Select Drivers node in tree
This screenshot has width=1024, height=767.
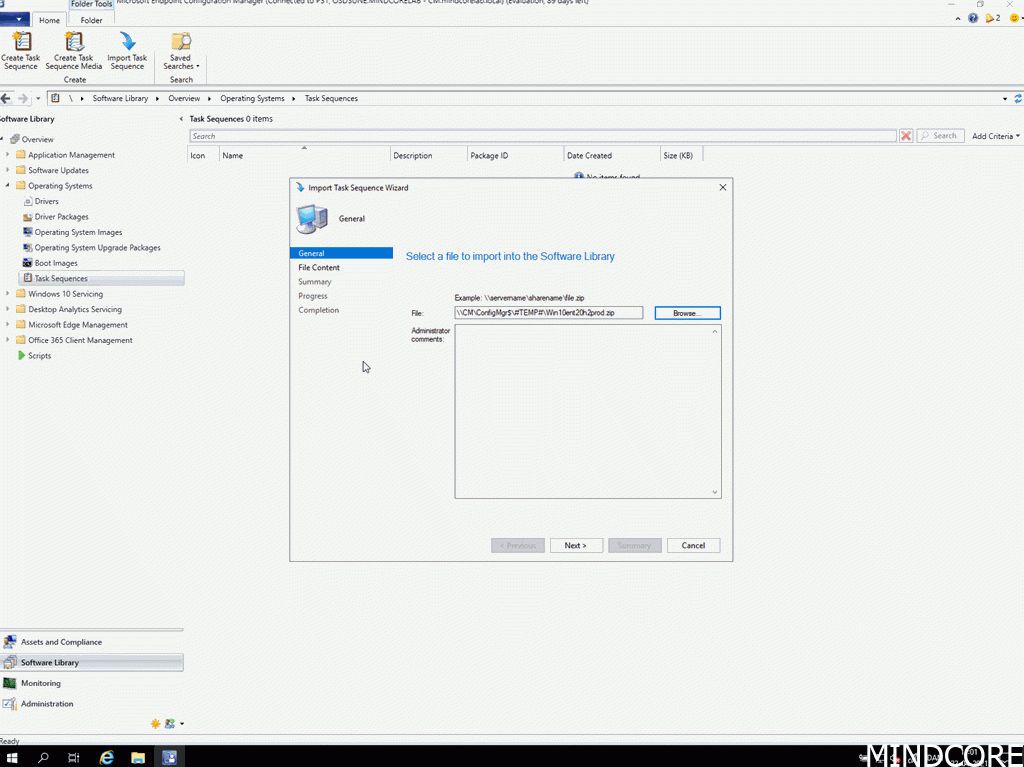point(46,201)
